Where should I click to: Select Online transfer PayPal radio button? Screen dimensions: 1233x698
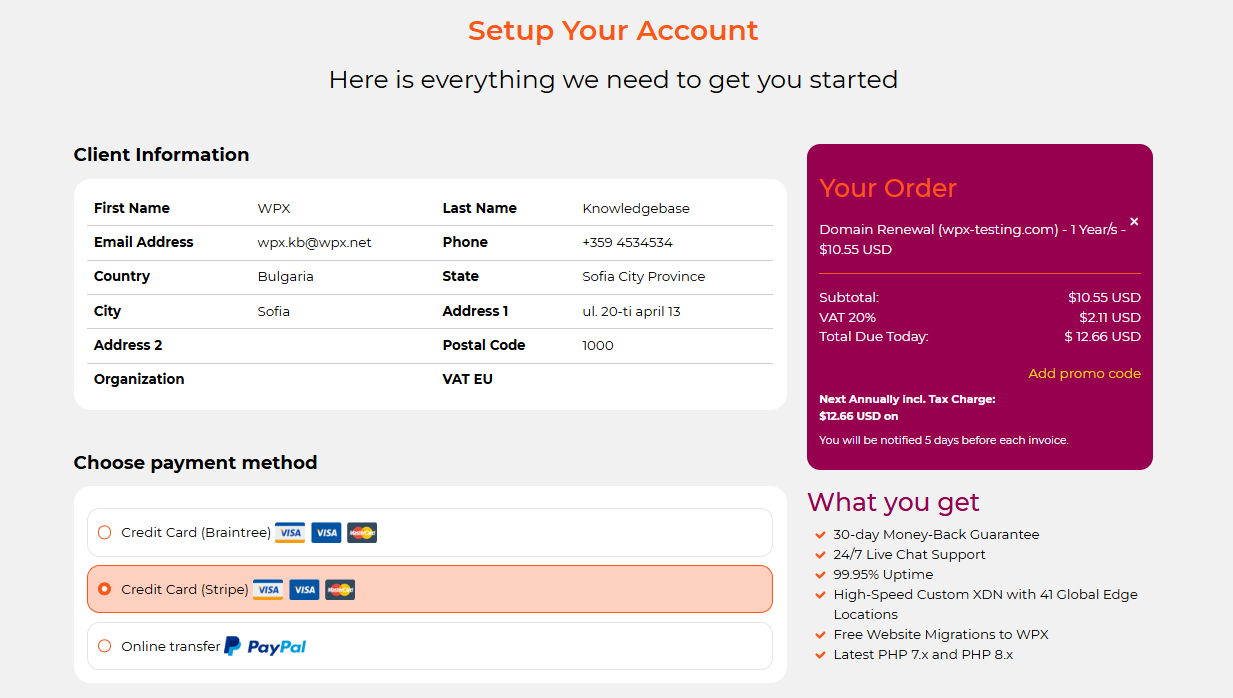click(105, 647)
